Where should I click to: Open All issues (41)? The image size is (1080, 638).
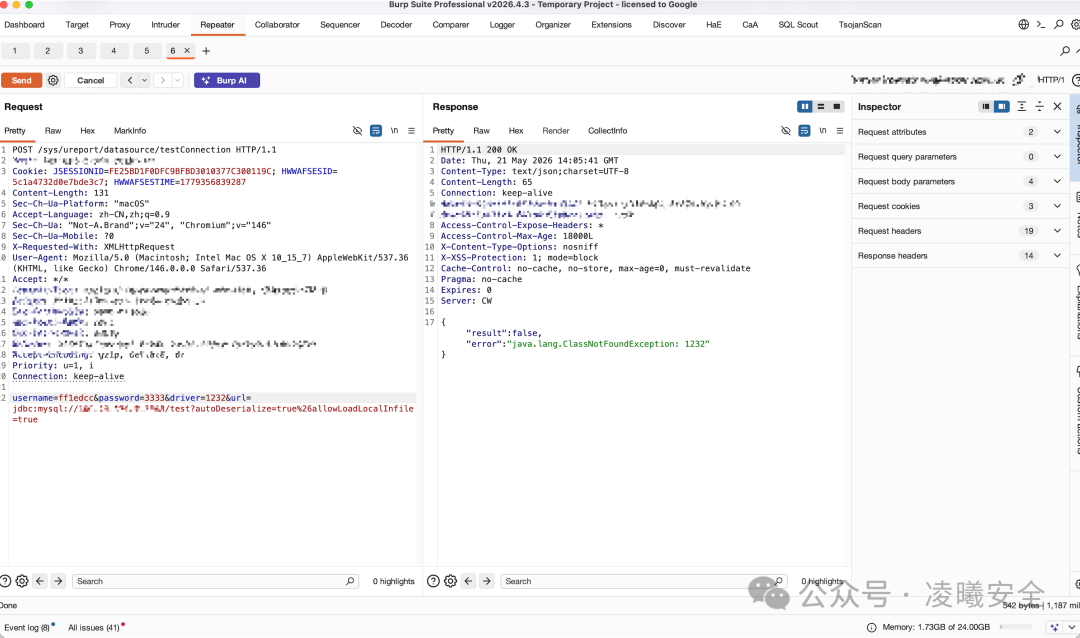tap(94, 627)
